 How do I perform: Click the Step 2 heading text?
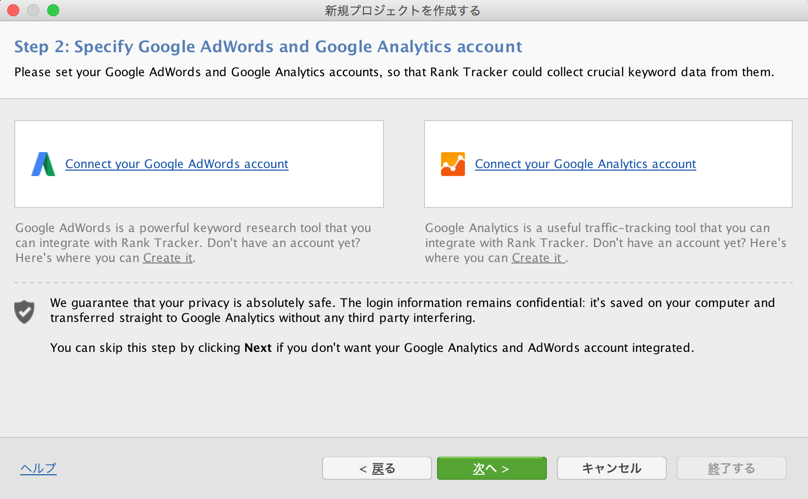click(268, 47)
